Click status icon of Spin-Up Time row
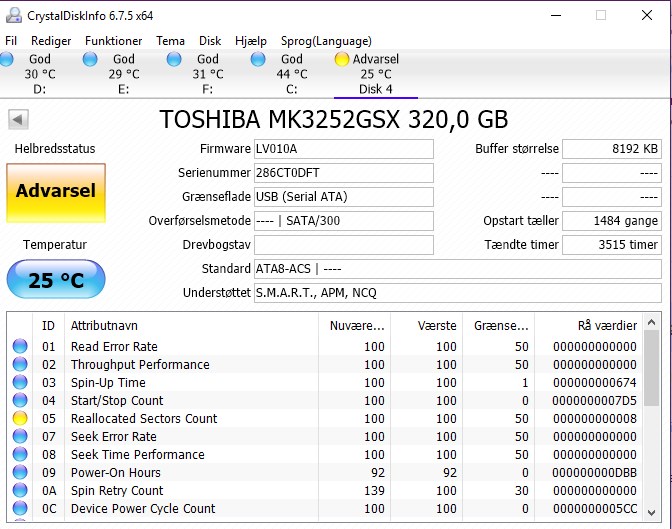Image resolution: width=672 pixels, height=529 pixels. pos(20,382)
